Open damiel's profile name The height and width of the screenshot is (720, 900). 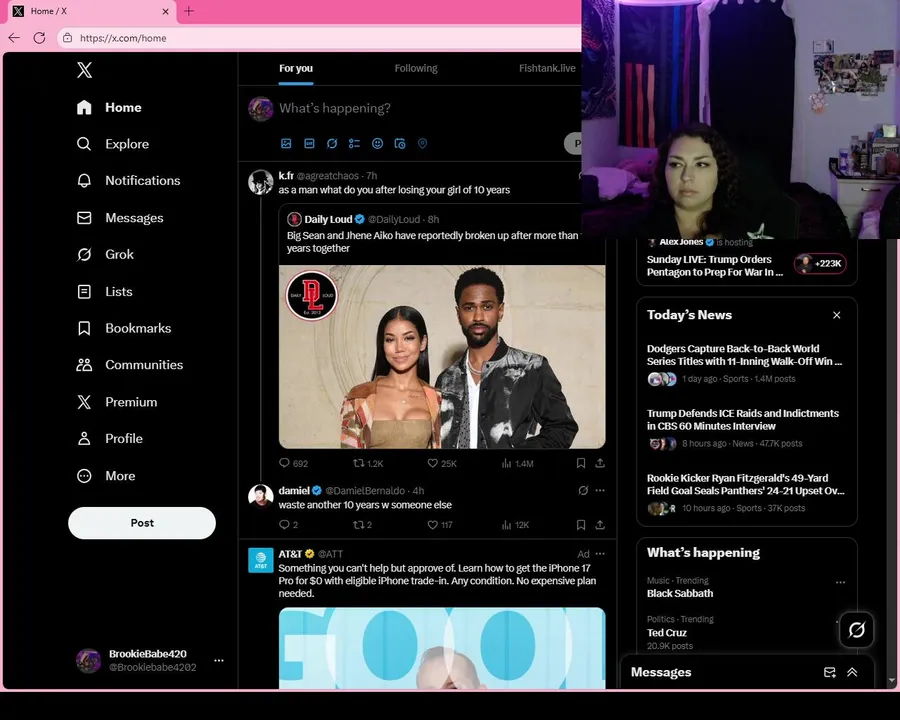tap(294, 491)
